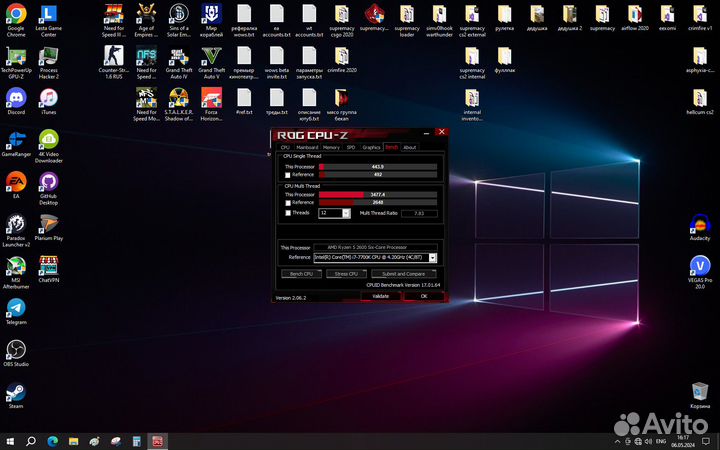The width and height of the screenshot is (720, 450).
Task: Open taskbar Search magnifier
Action: tap(31, 442)
